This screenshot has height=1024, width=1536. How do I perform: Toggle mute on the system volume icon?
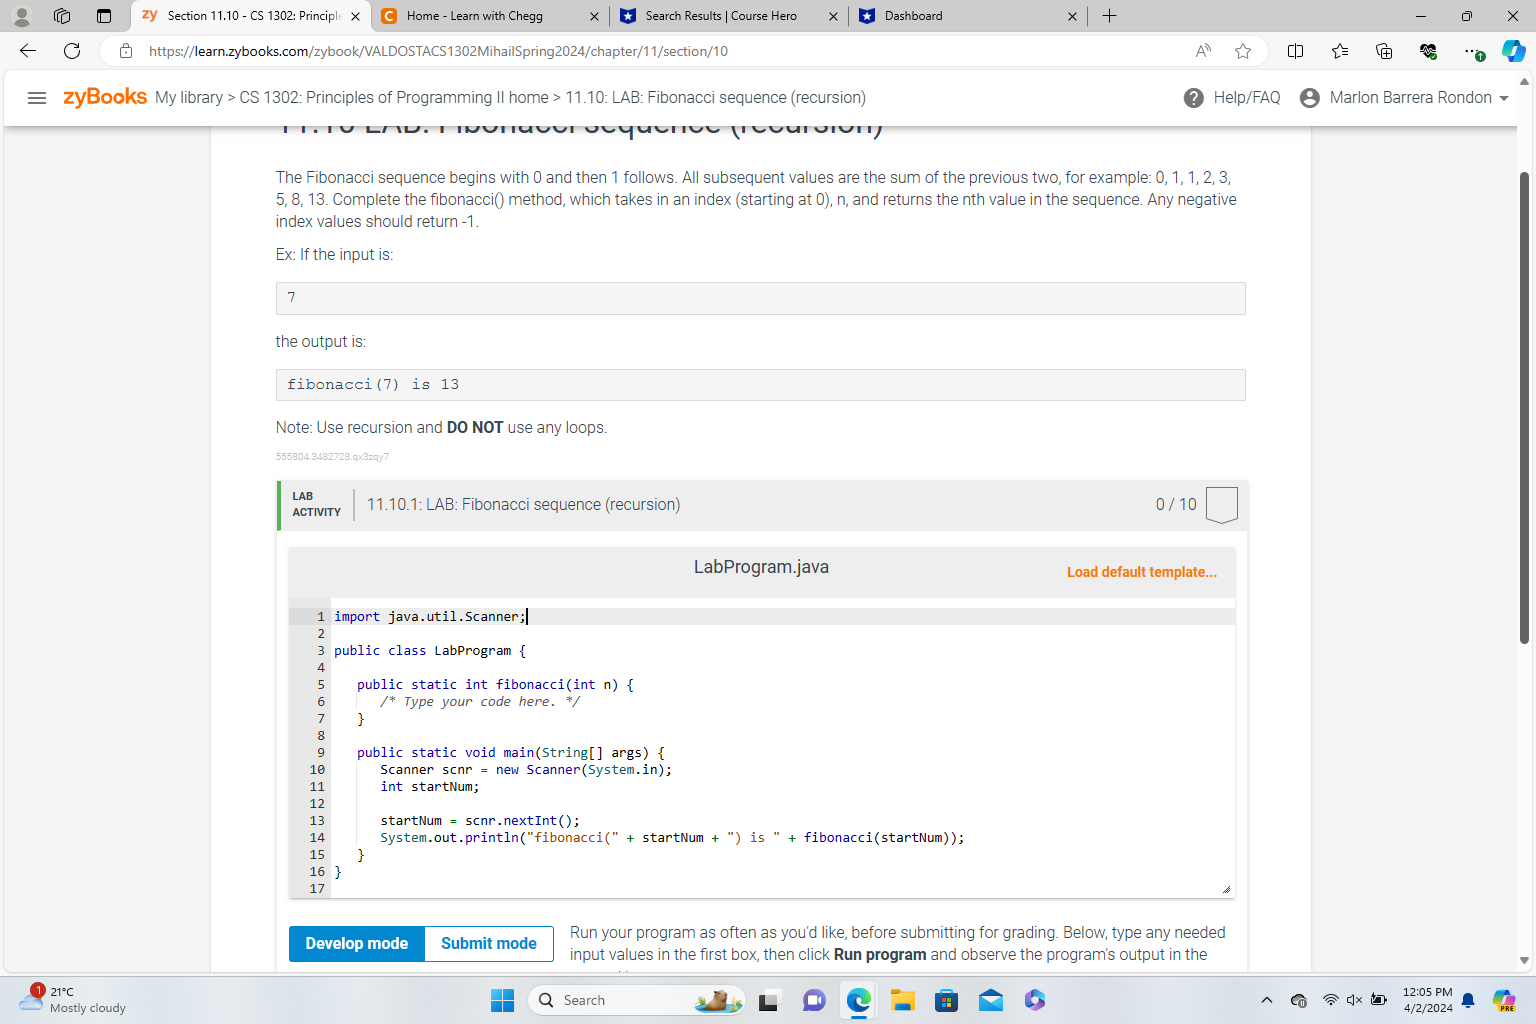(1353, 999)
